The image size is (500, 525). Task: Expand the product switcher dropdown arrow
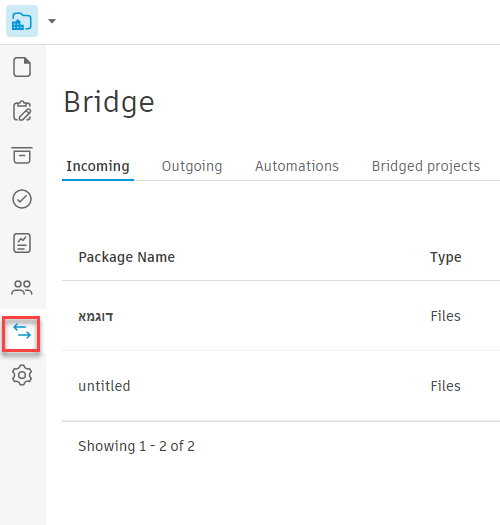[52, 21]
